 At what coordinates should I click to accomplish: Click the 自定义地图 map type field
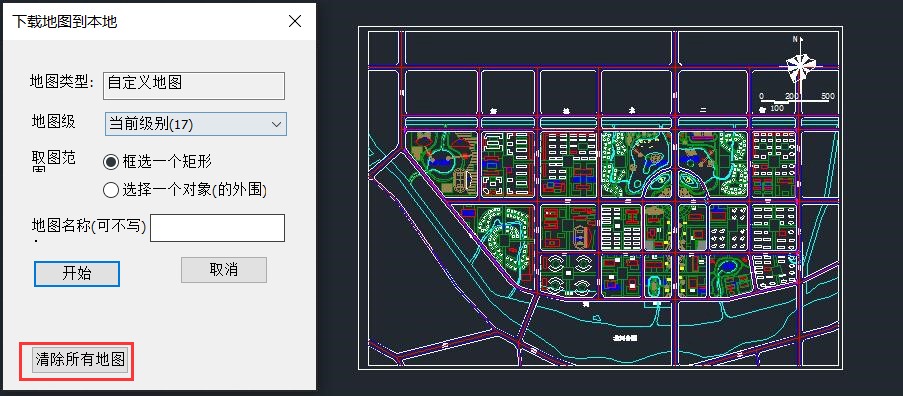pyautogui.click(x=194, y=85)
